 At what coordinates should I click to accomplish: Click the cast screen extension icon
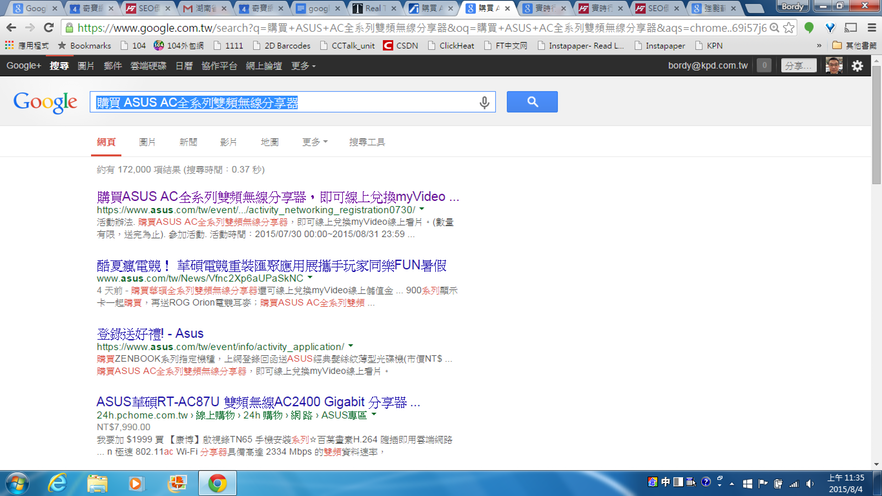click(851, 28)
